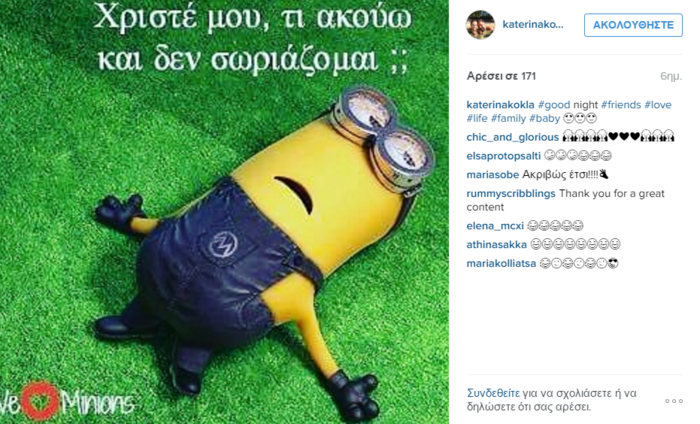Image resolution: width=700 pixels, height=424 pixels.
Task: Click the katerinakokla profile avatar picture
Action: click(480, 25)
